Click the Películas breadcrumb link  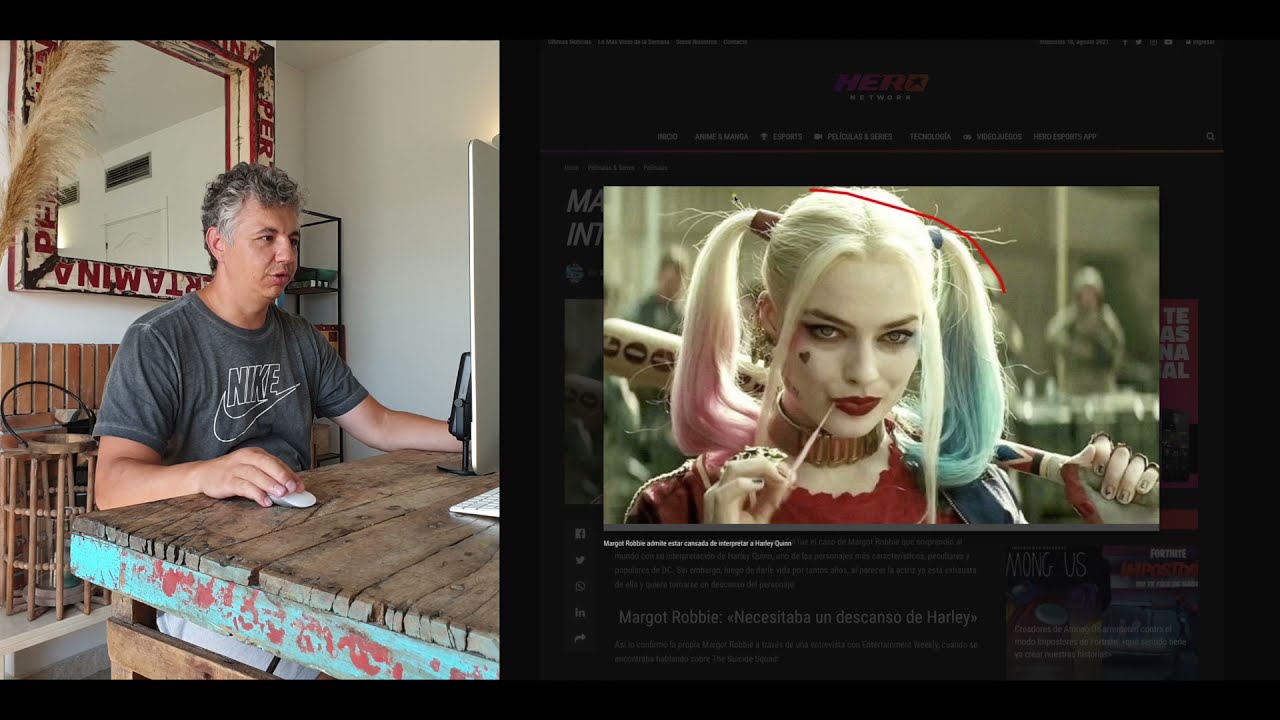click(655, 168)
